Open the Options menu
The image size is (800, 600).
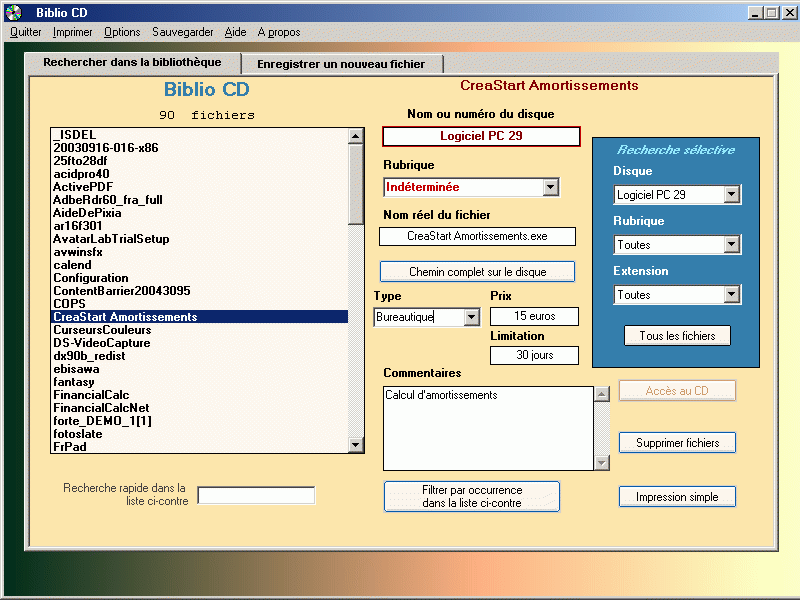122,32
